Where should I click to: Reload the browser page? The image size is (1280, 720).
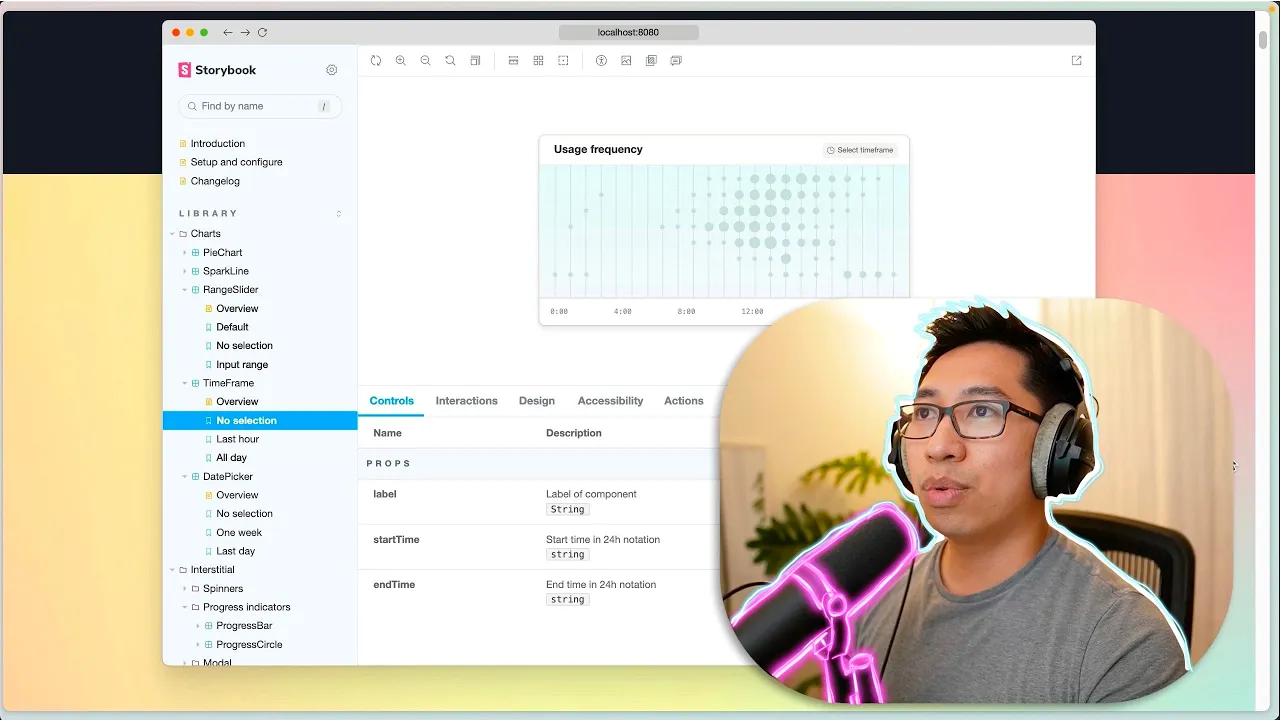[262, 33]
